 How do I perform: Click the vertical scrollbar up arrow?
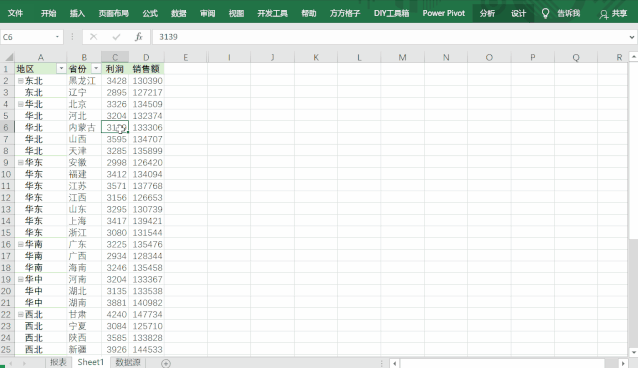(634, 57)
